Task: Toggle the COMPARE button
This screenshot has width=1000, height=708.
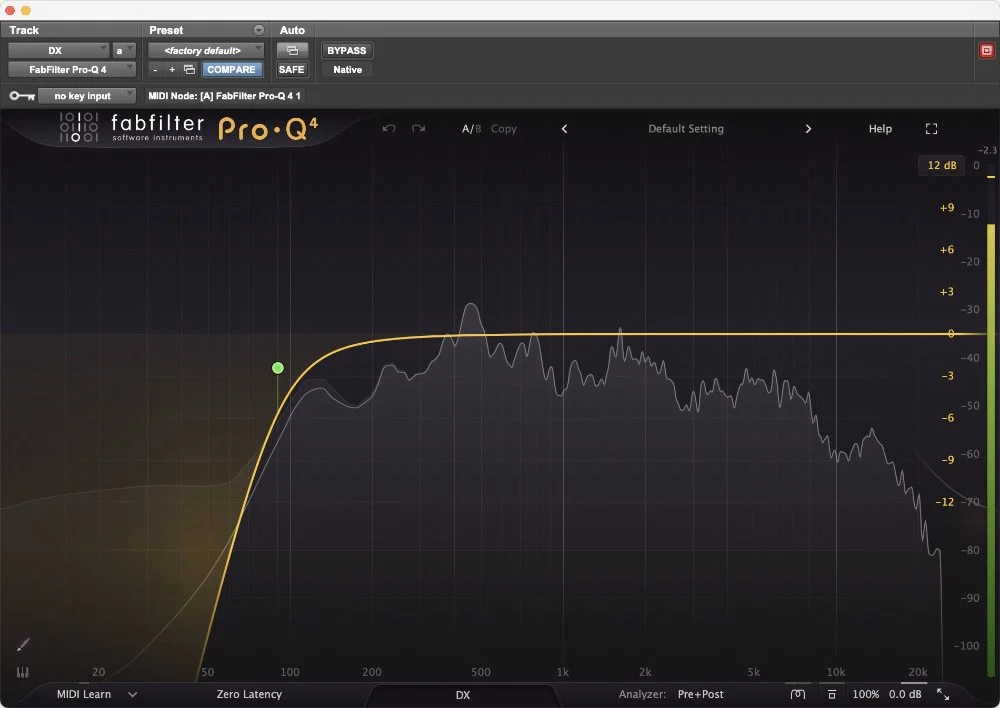Action: 231,70
